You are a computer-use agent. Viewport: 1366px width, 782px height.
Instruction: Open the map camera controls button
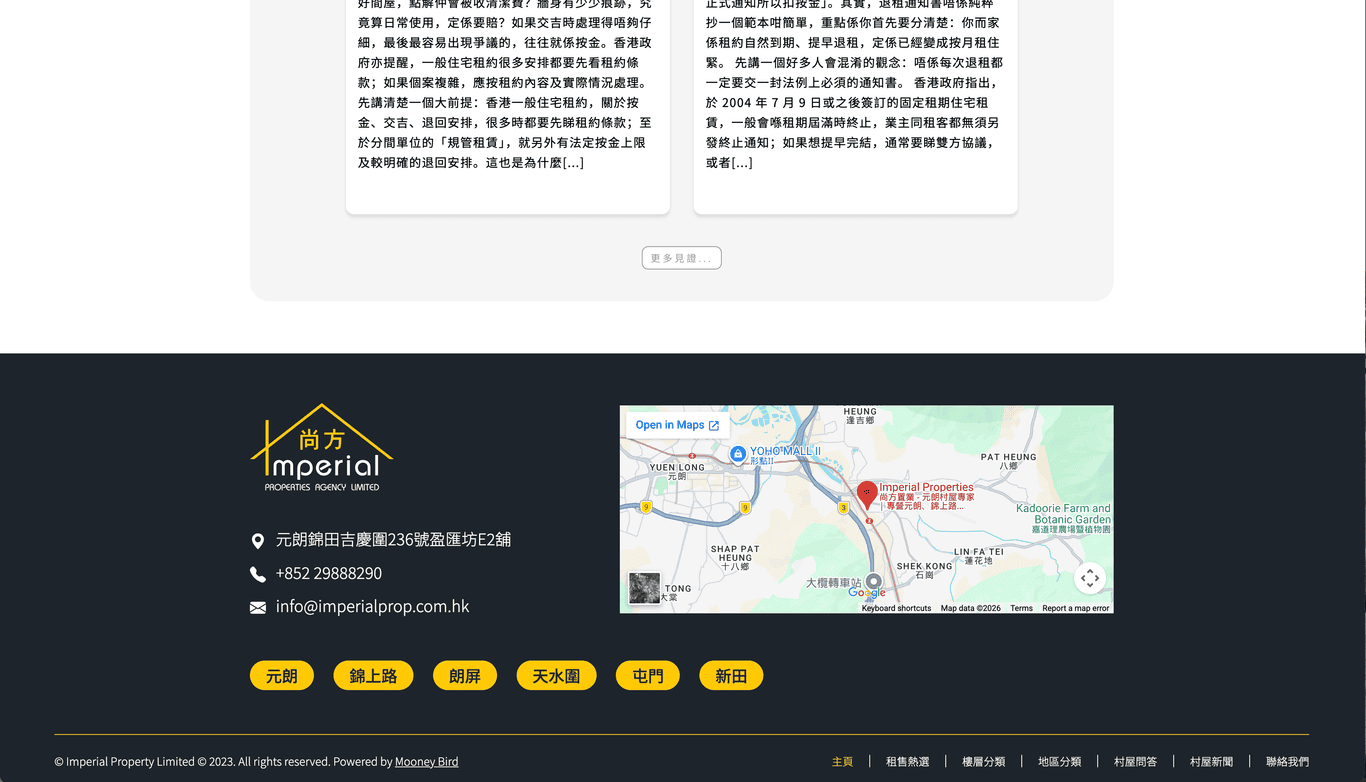pyautogui.click(x=1089, y=578)
